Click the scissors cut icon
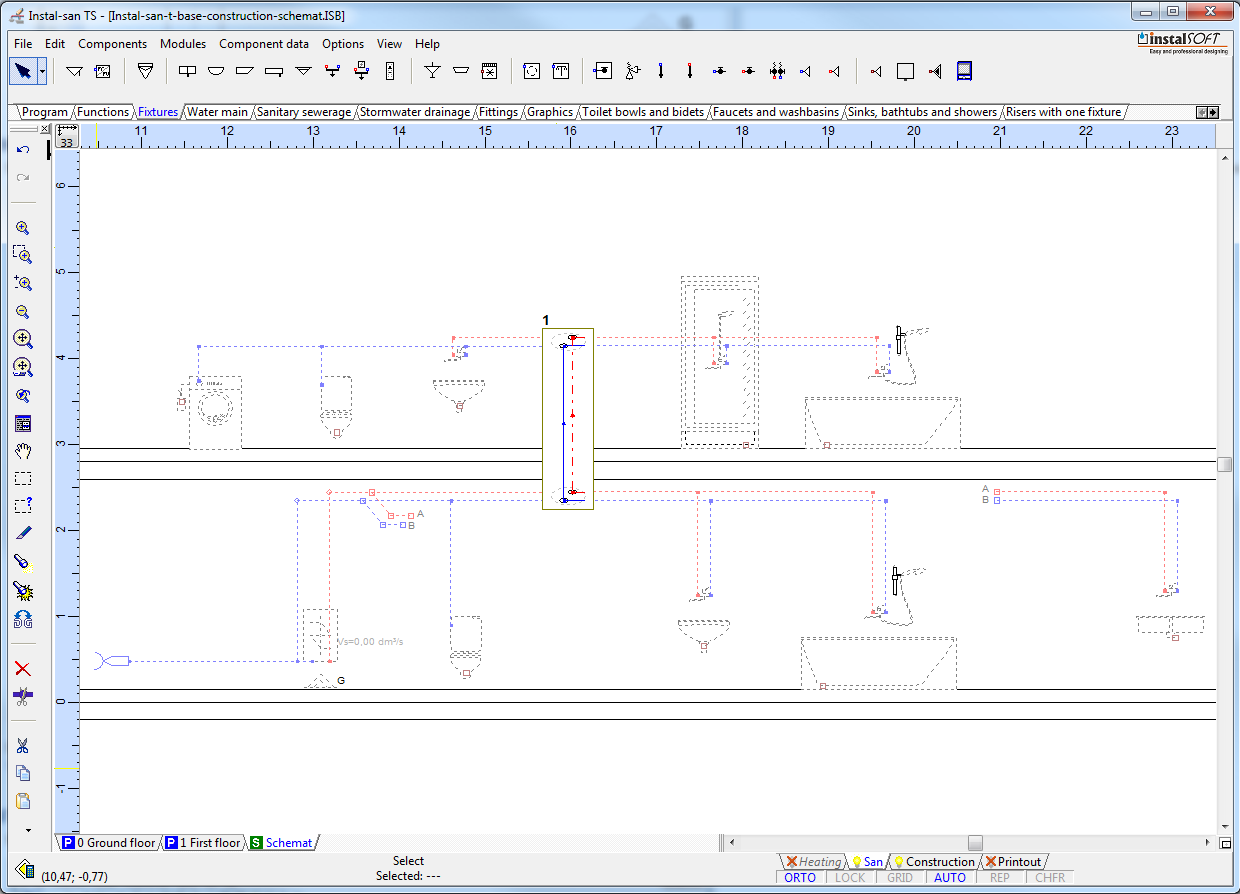The width and height of the screenshot is (1240, 894). (23, 746)
